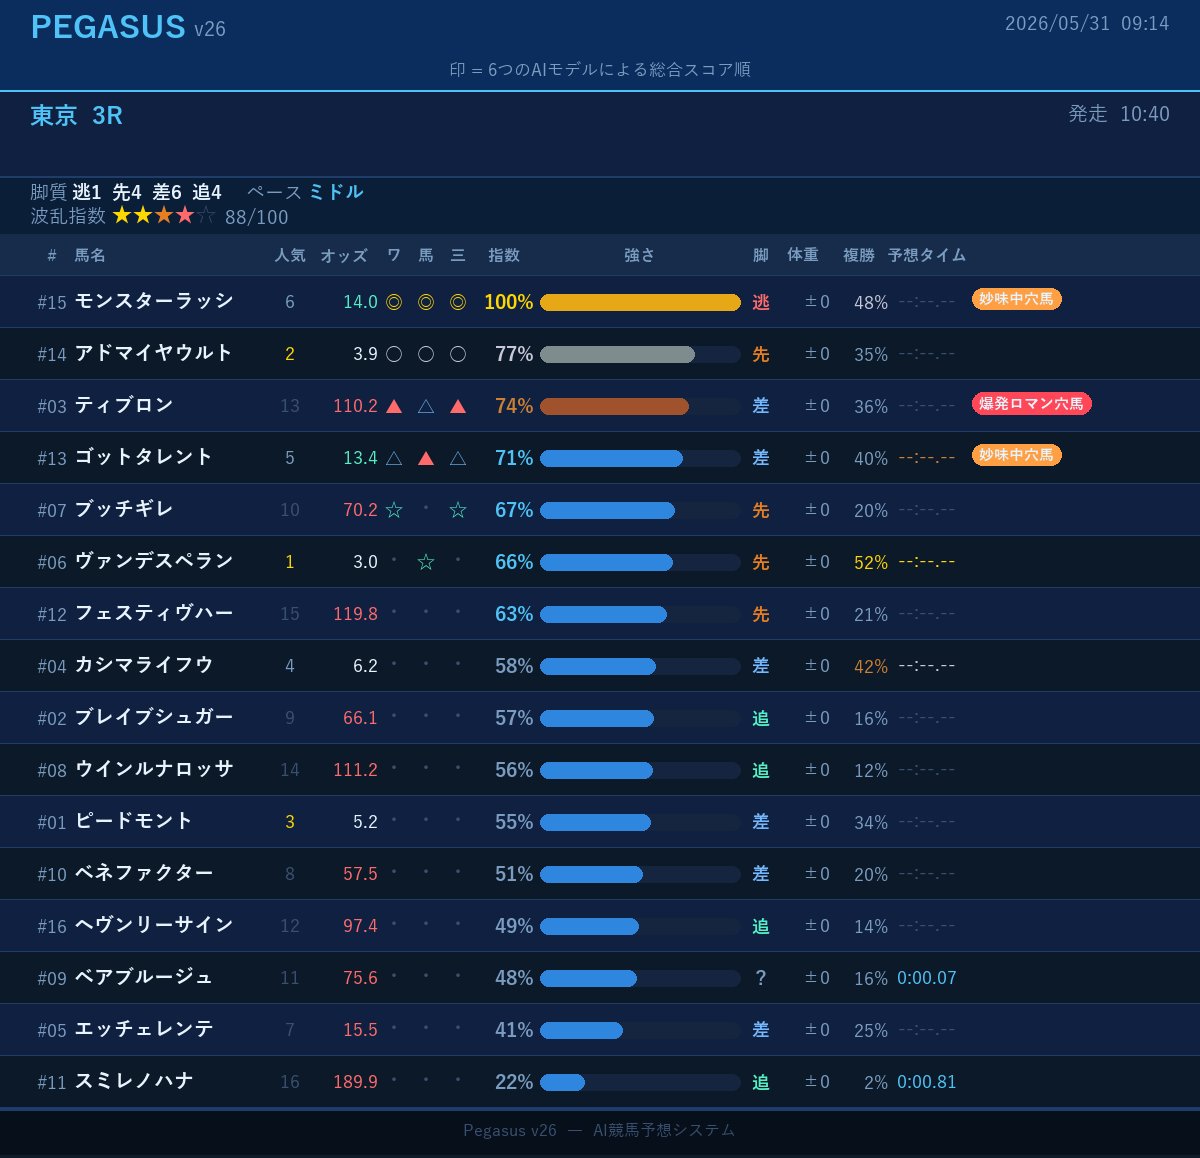Image resolution: width=1200 pixels, height=1158 pixels.
Task: Click the predicted time 0:00.81 for スミレノハナ
Action: 926,1082
